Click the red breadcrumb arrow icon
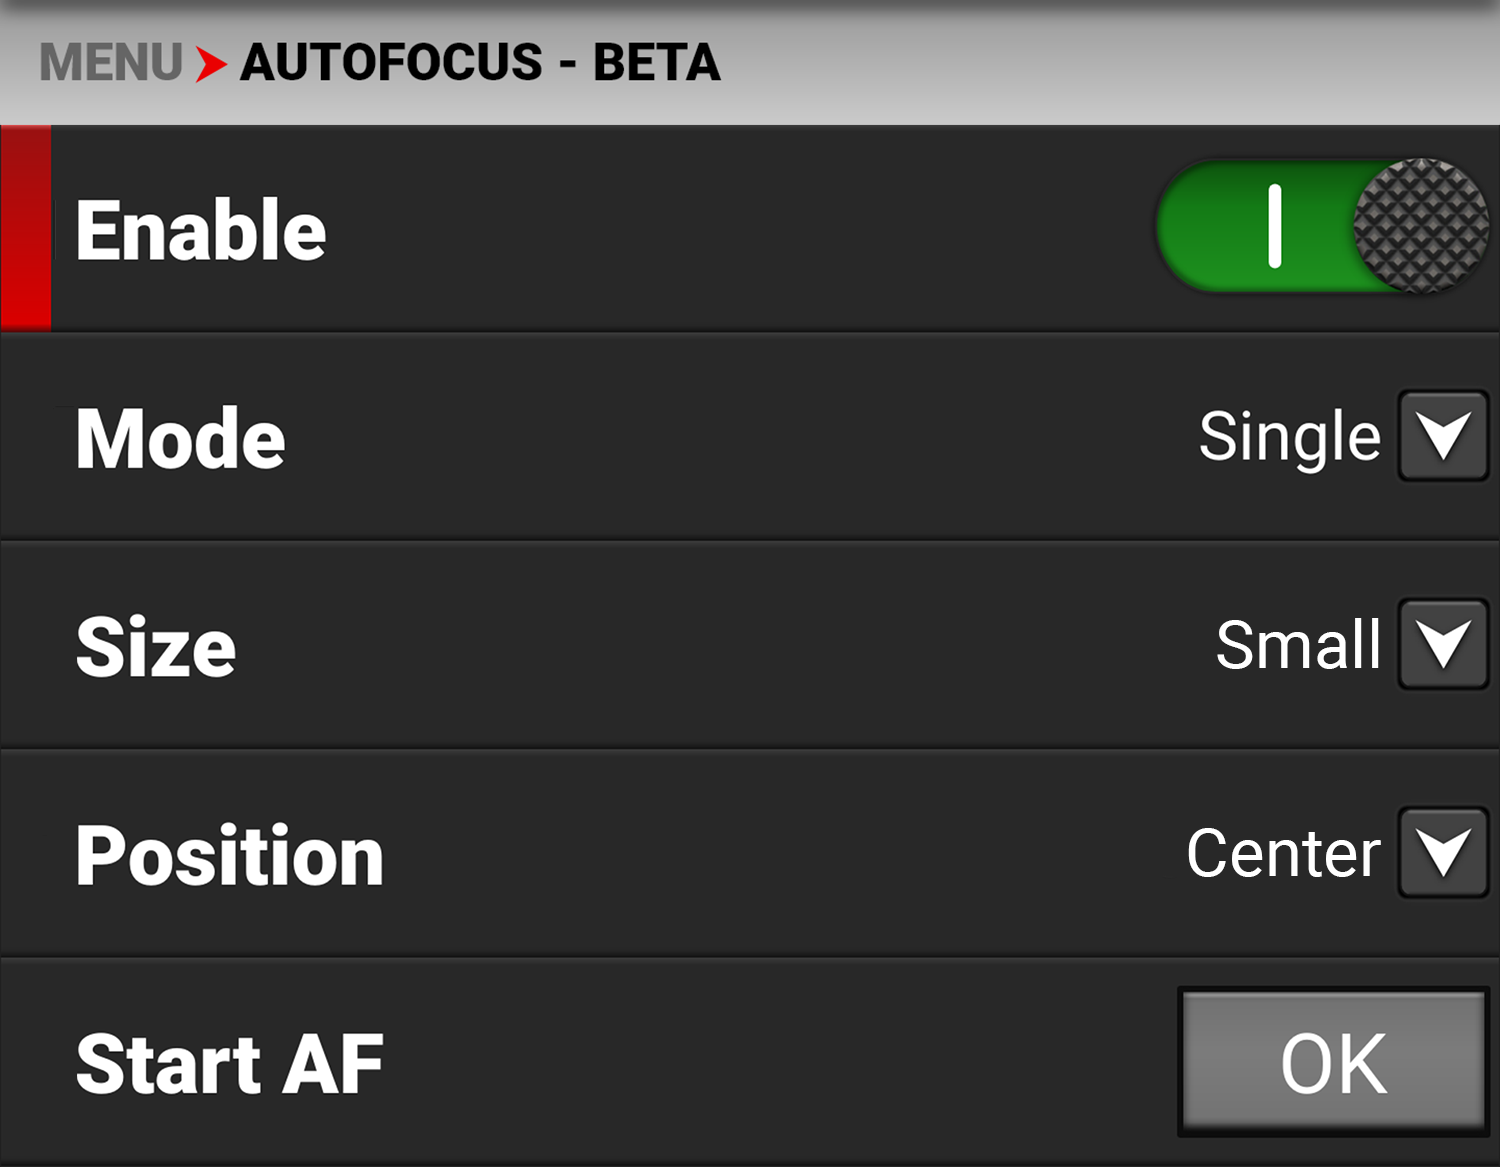1500x1167 pixels. [211, 64]
